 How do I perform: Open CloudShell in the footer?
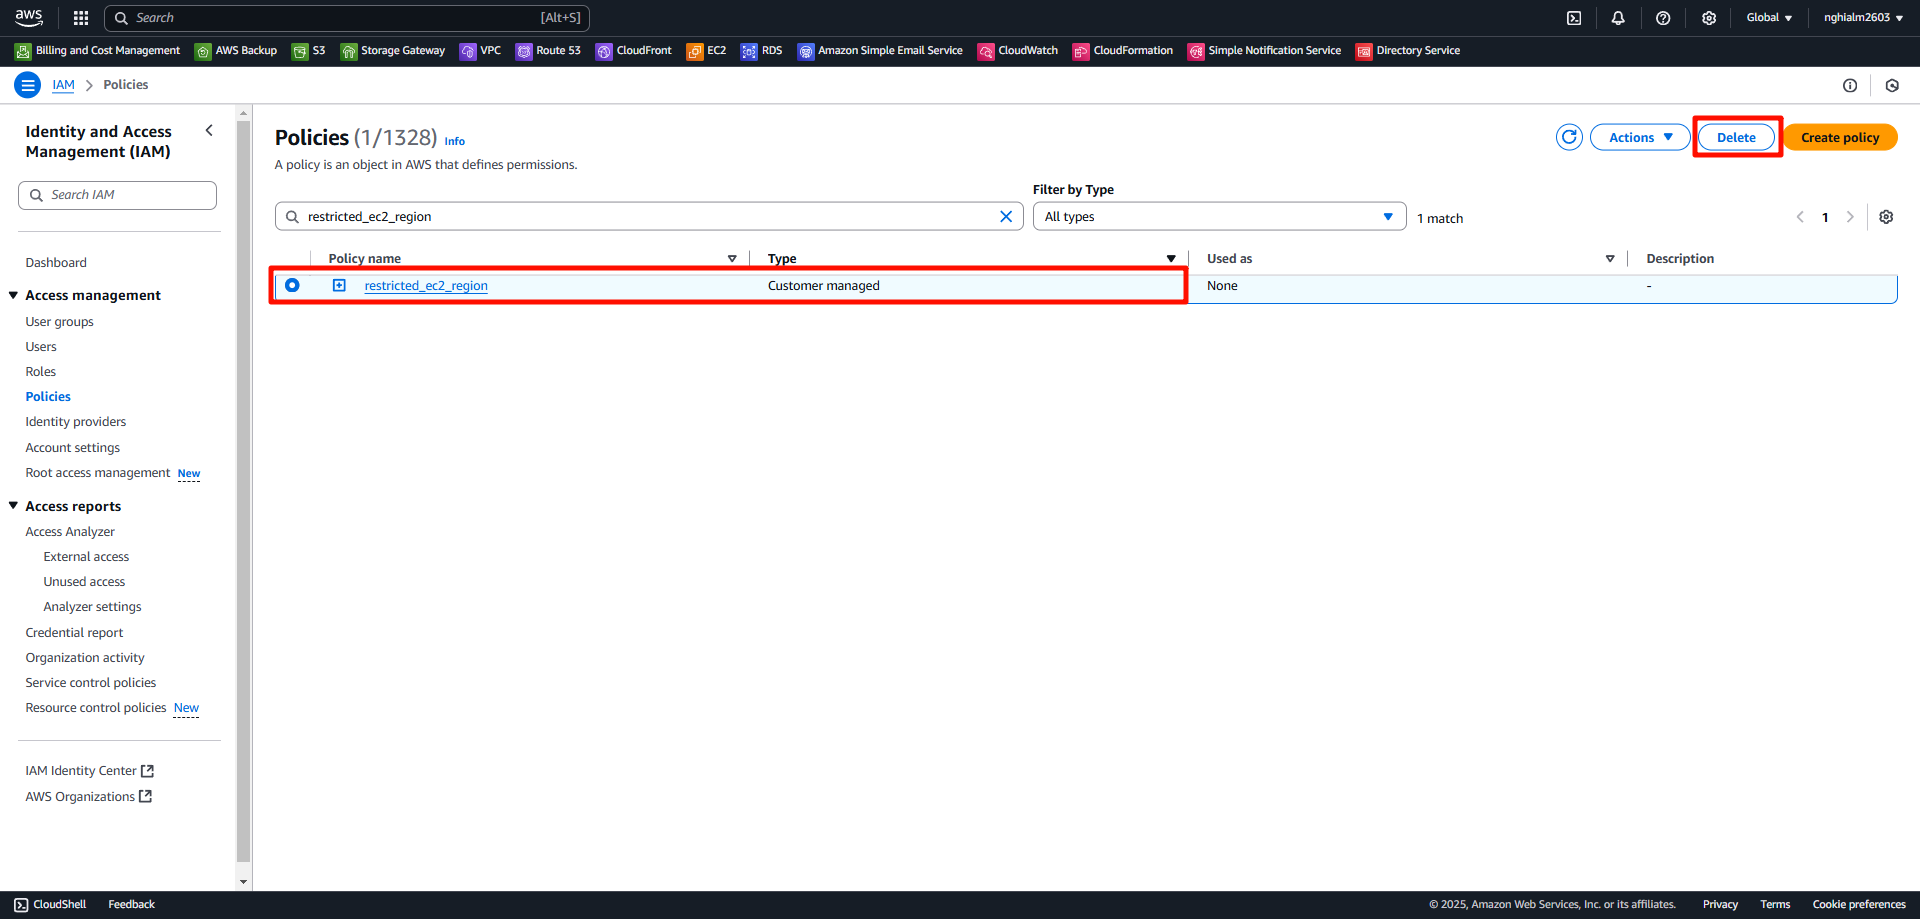coord(50,905)
